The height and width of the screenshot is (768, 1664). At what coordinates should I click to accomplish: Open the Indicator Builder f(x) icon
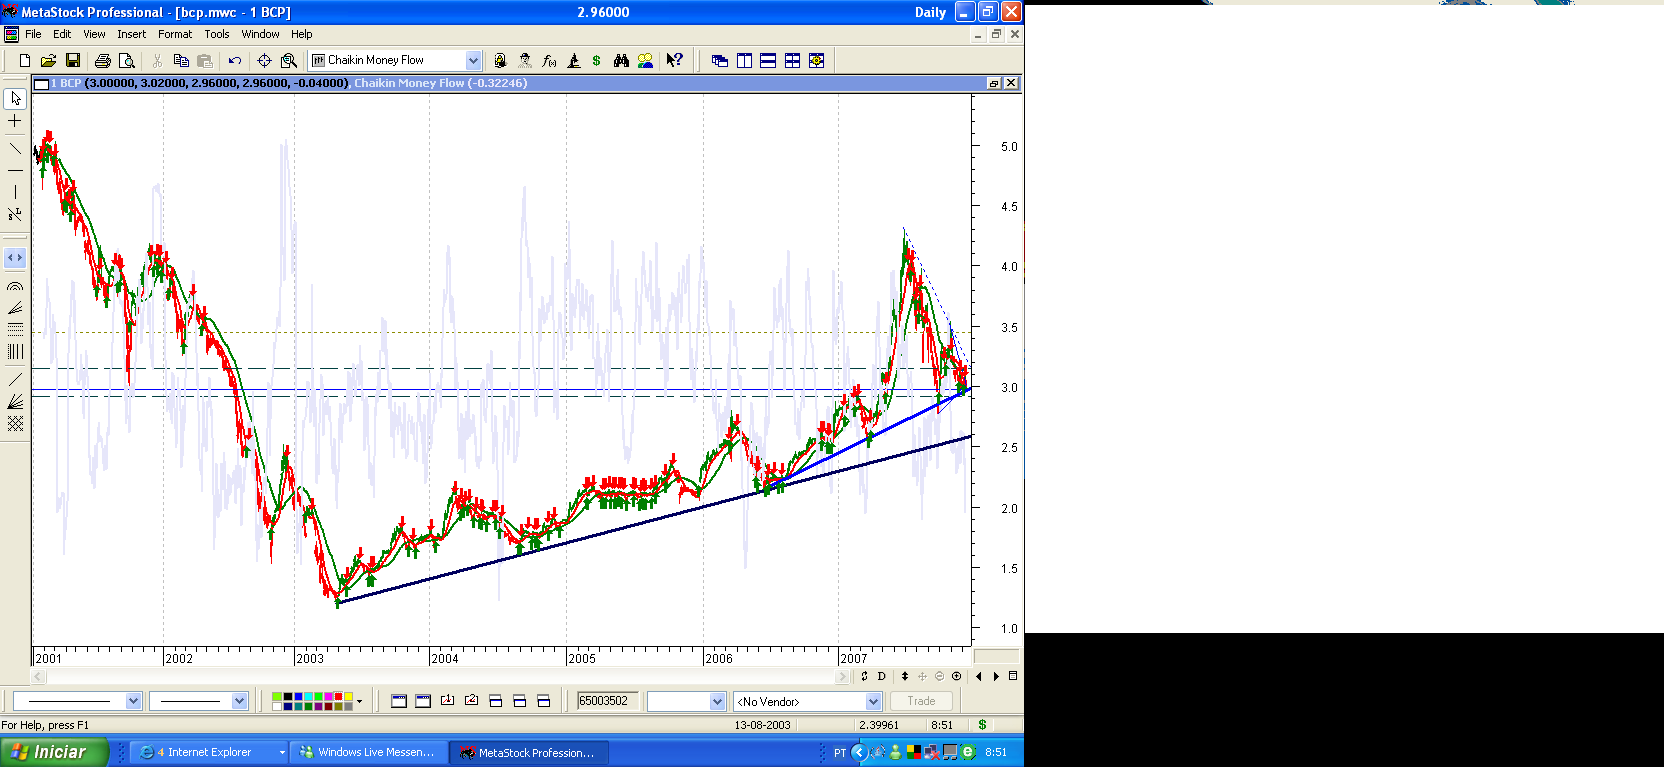pyautogui.click(x=549, y=61)
